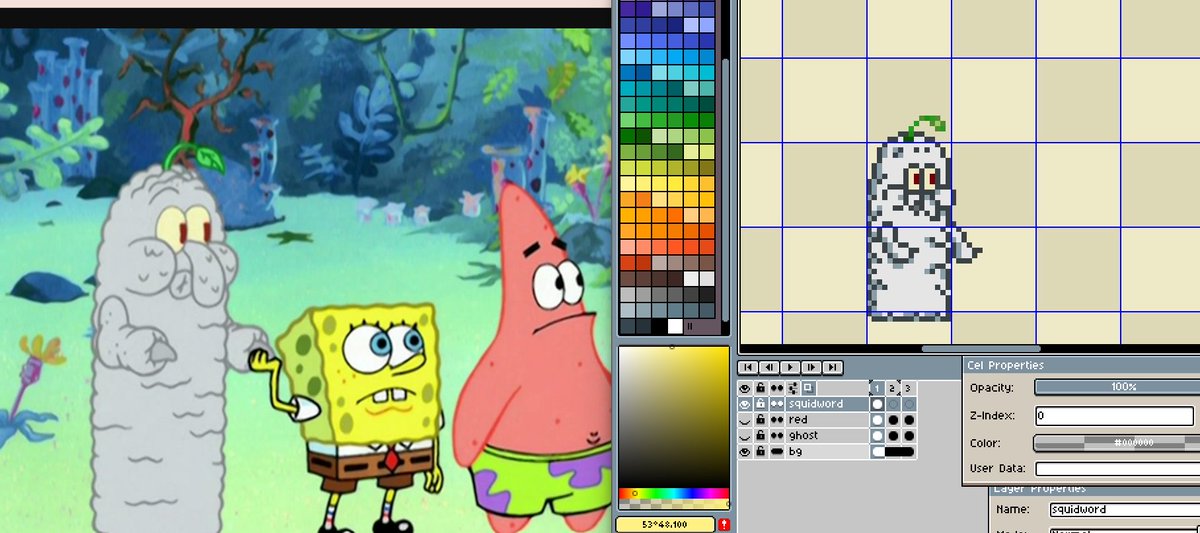Select the highlighted white swatch in palette bottom row
Viewport: 1200px width, 533px height.
point(674,326)
